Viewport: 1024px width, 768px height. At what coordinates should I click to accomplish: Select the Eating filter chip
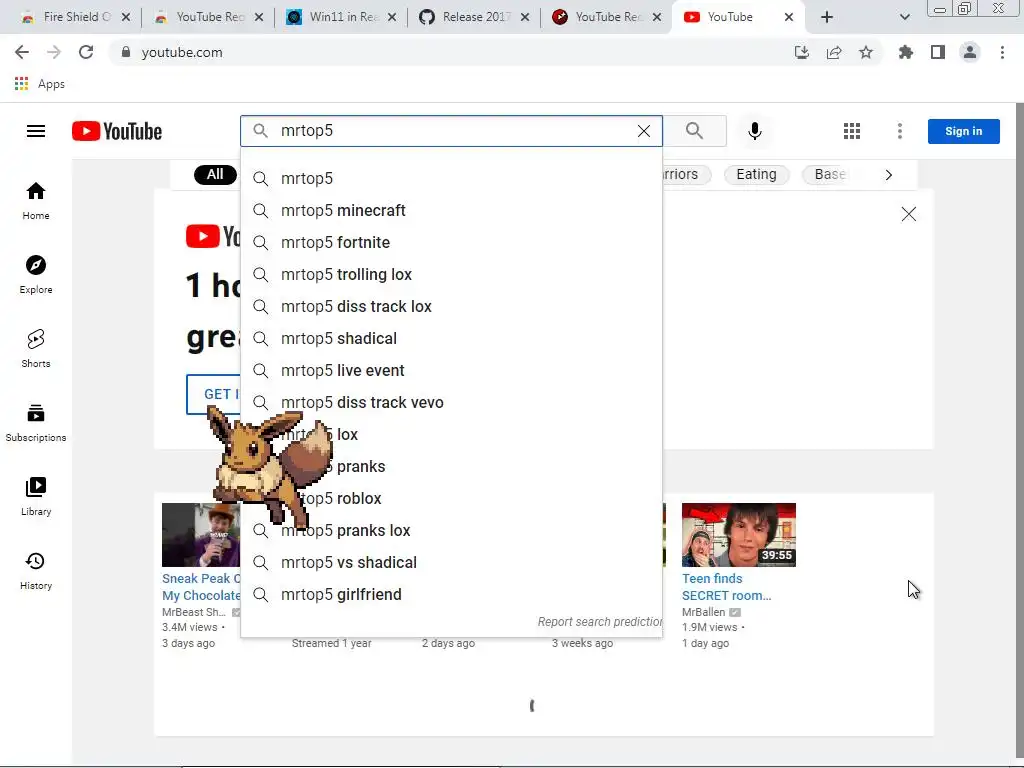click(756, 174)
